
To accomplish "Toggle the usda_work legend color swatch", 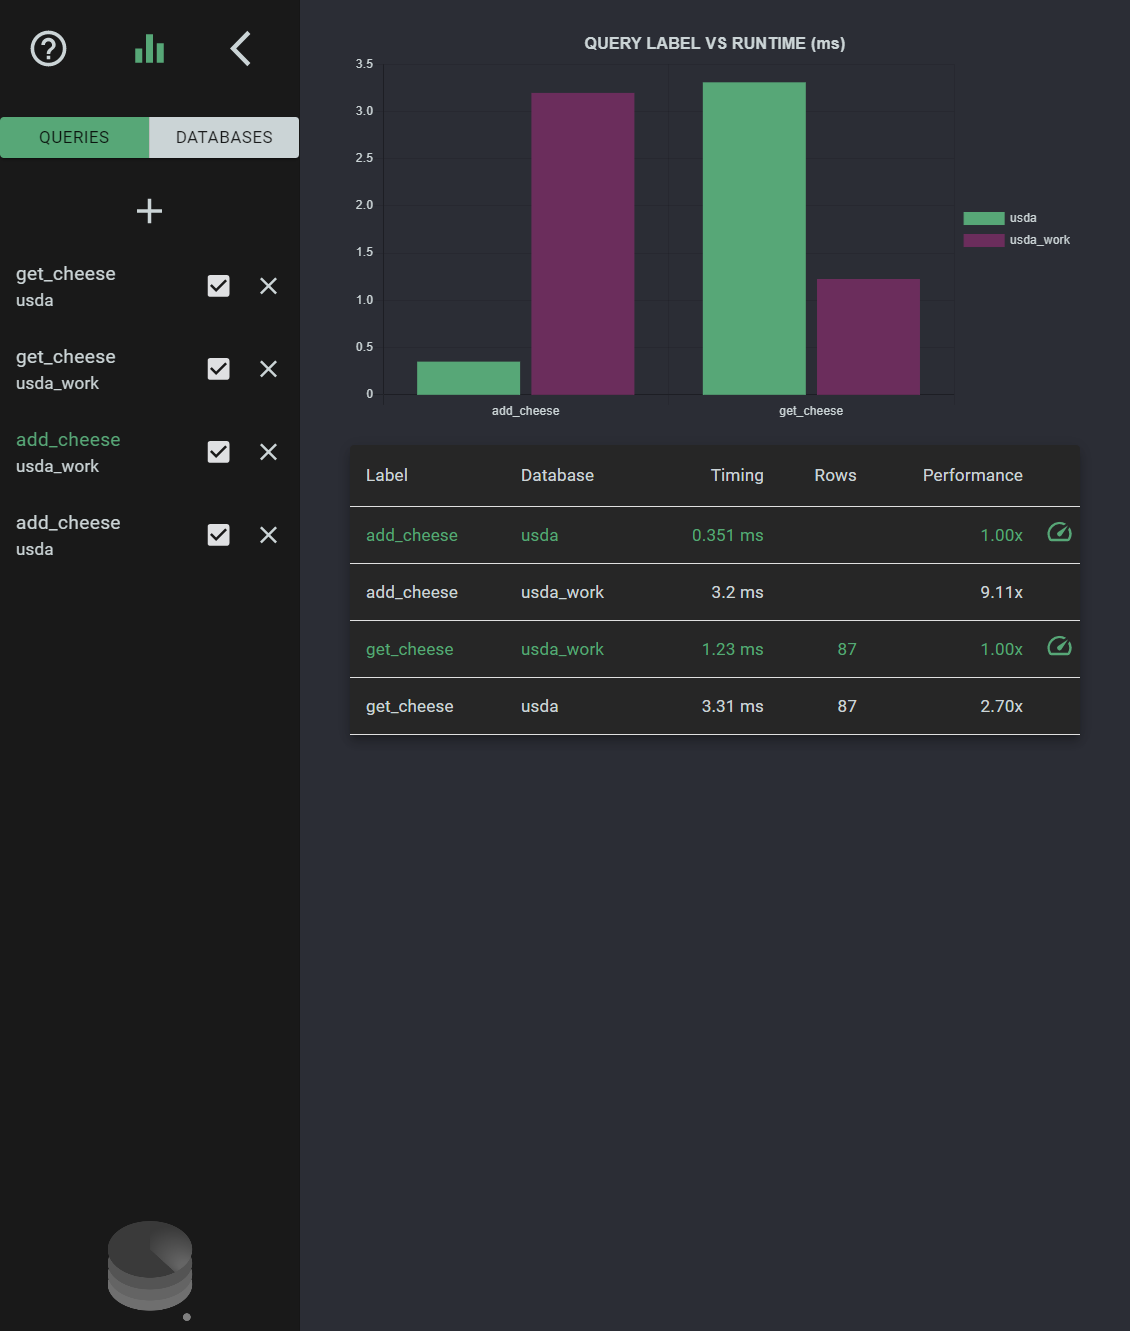I will click(983, 240).
